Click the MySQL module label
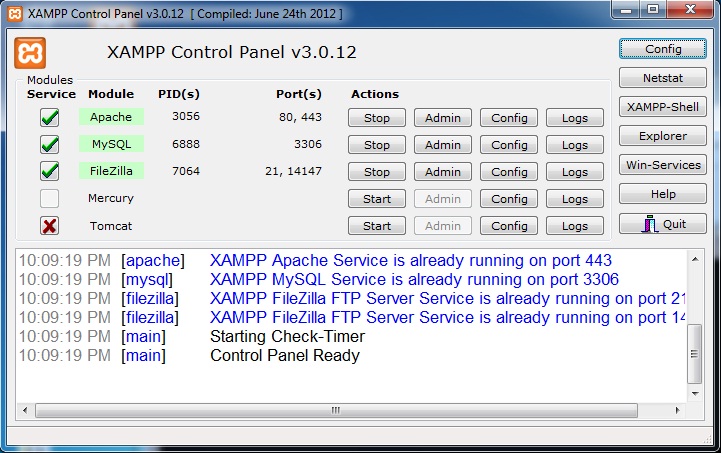The height and width of the screenshot is (453, 721). (111, 144)
